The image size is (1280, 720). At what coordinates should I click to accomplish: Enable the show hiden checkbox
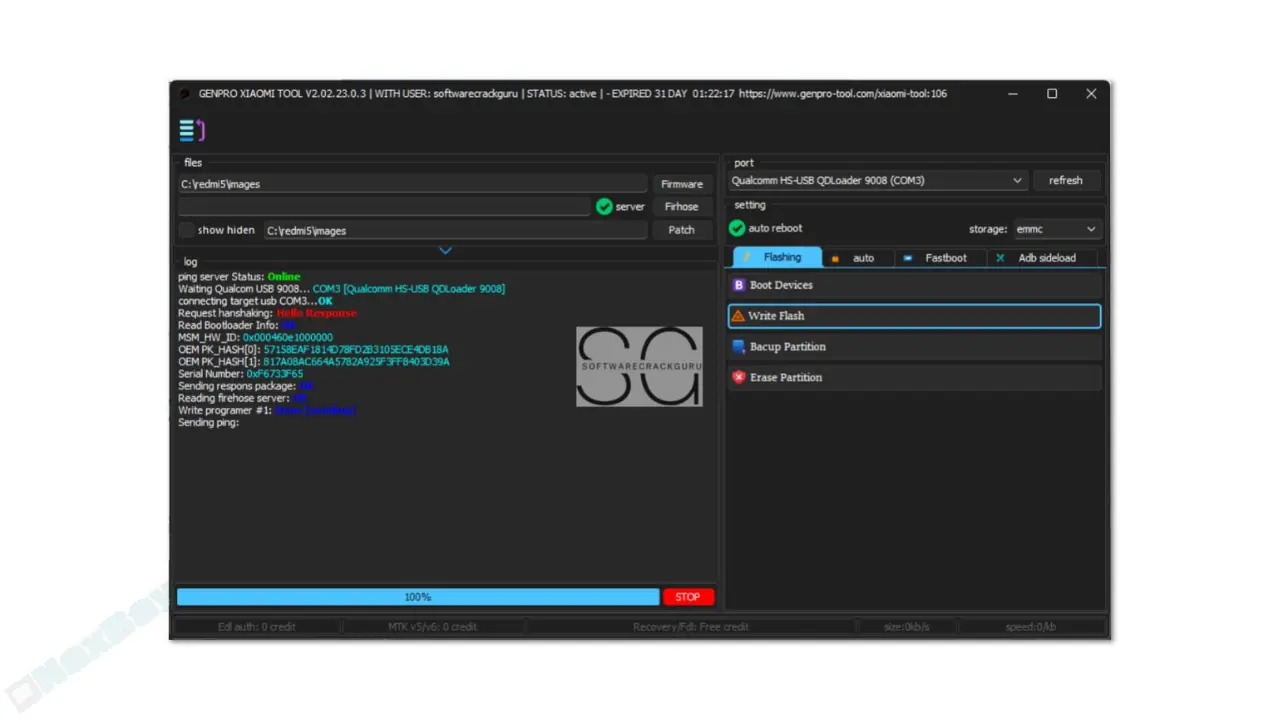186,230
